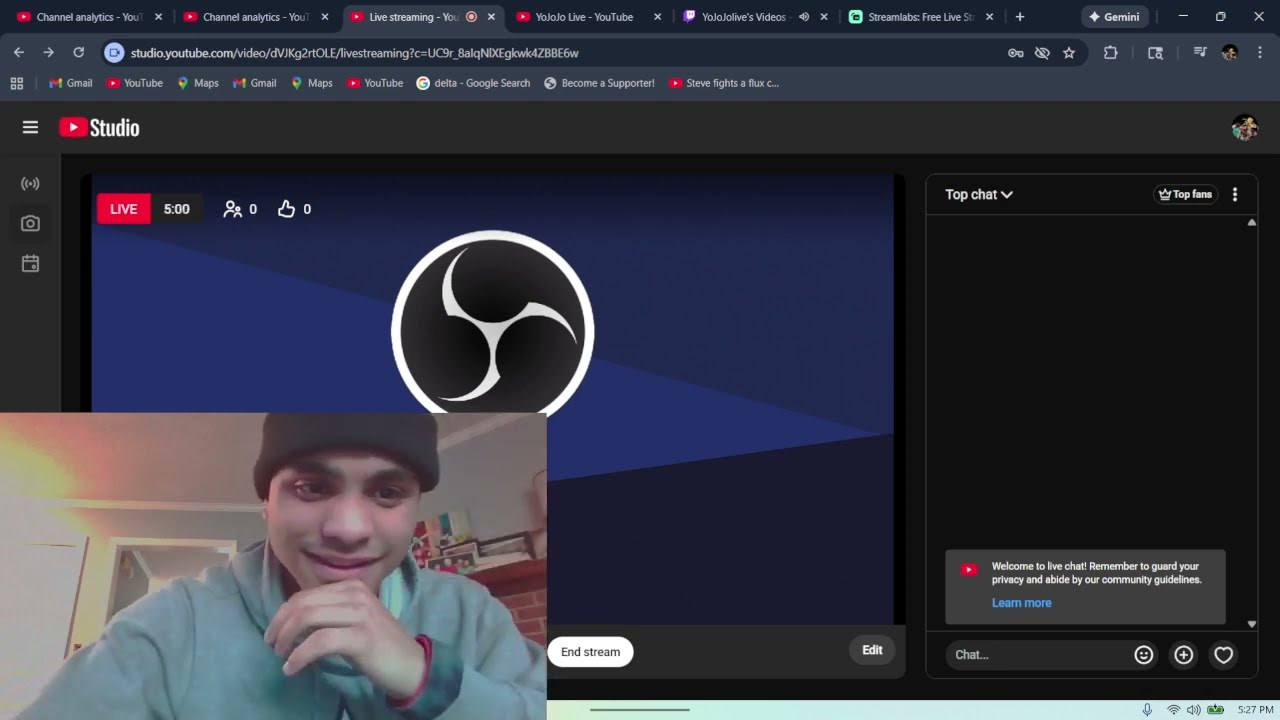This screenshot has width=1280, height=720.
Task: Click the Edit button below the preview
Action: tap(873, 650)
